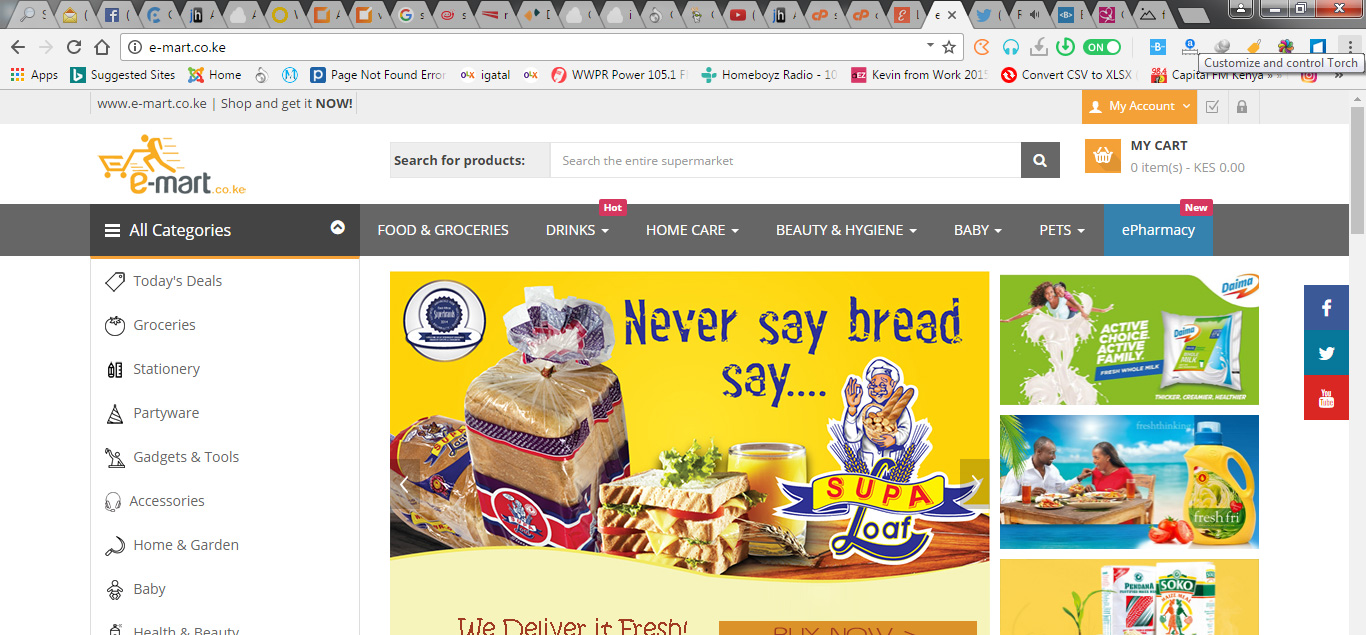Click the magnifier search button

point(1040,160)
